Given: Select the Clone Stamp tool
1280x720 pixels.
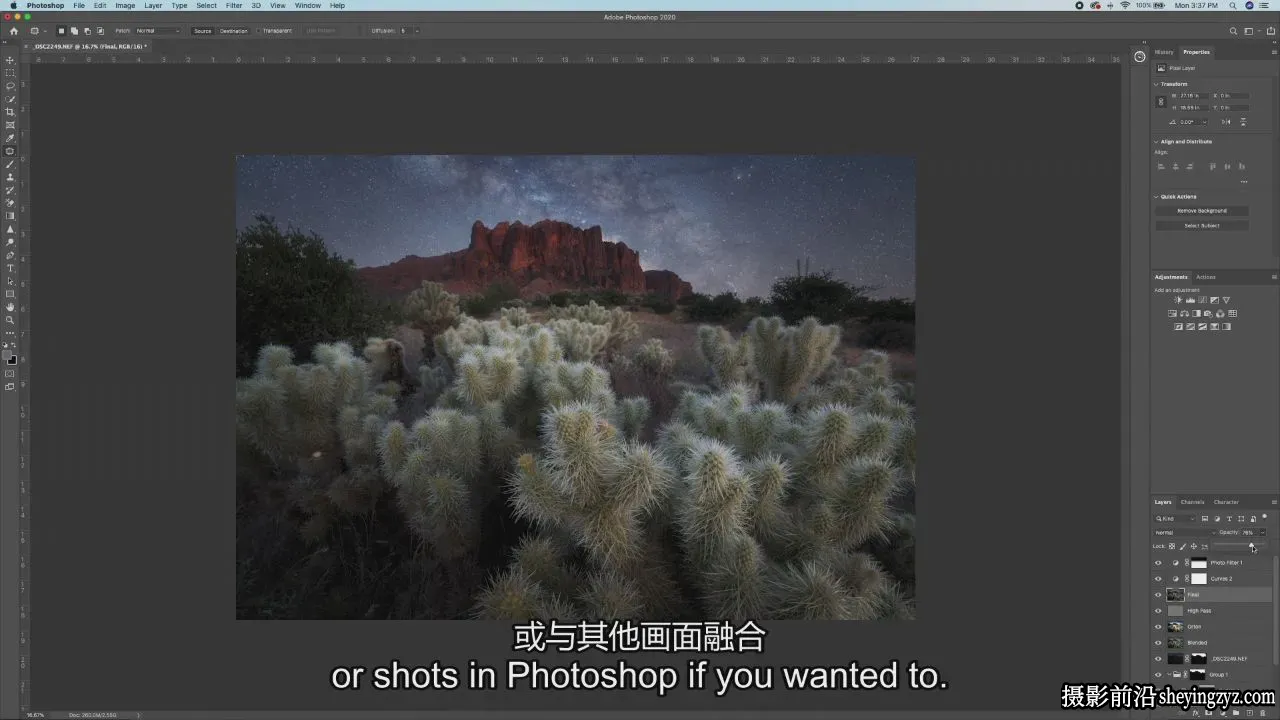Looking at the screenshot, I should (10, 177).
